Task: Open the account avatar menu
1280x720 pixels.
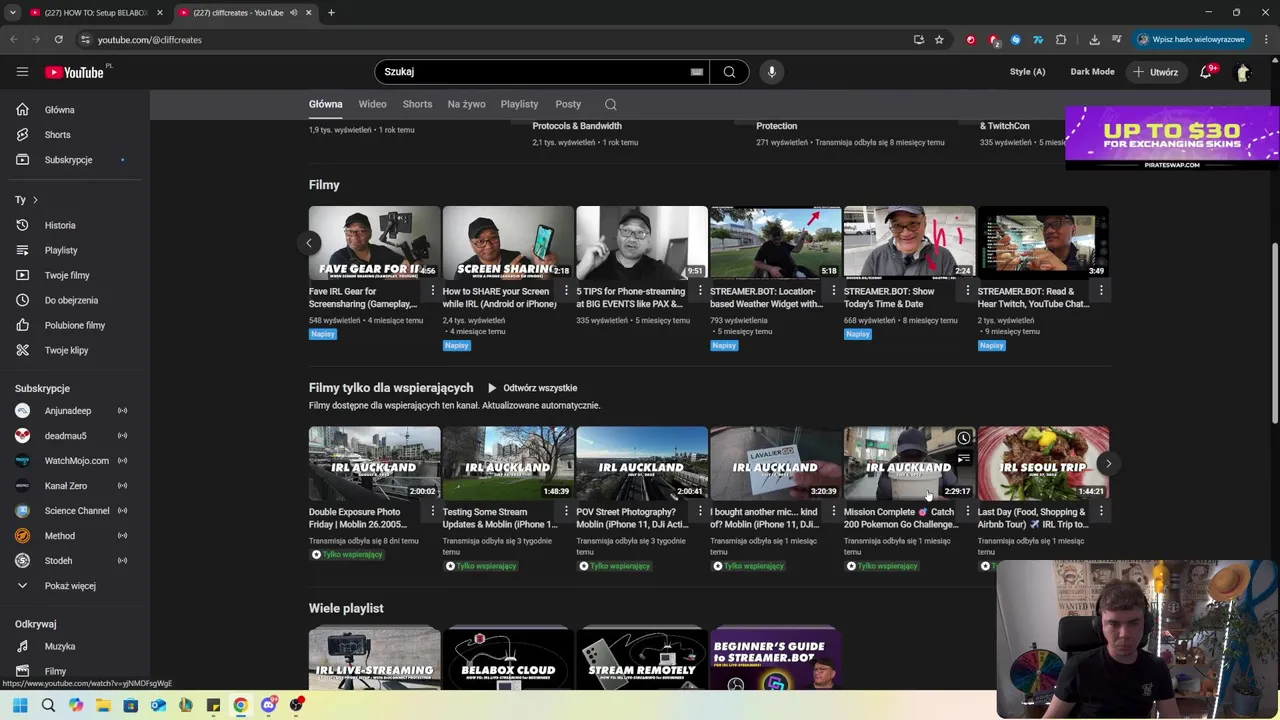Action: [x=1243, y=72]
